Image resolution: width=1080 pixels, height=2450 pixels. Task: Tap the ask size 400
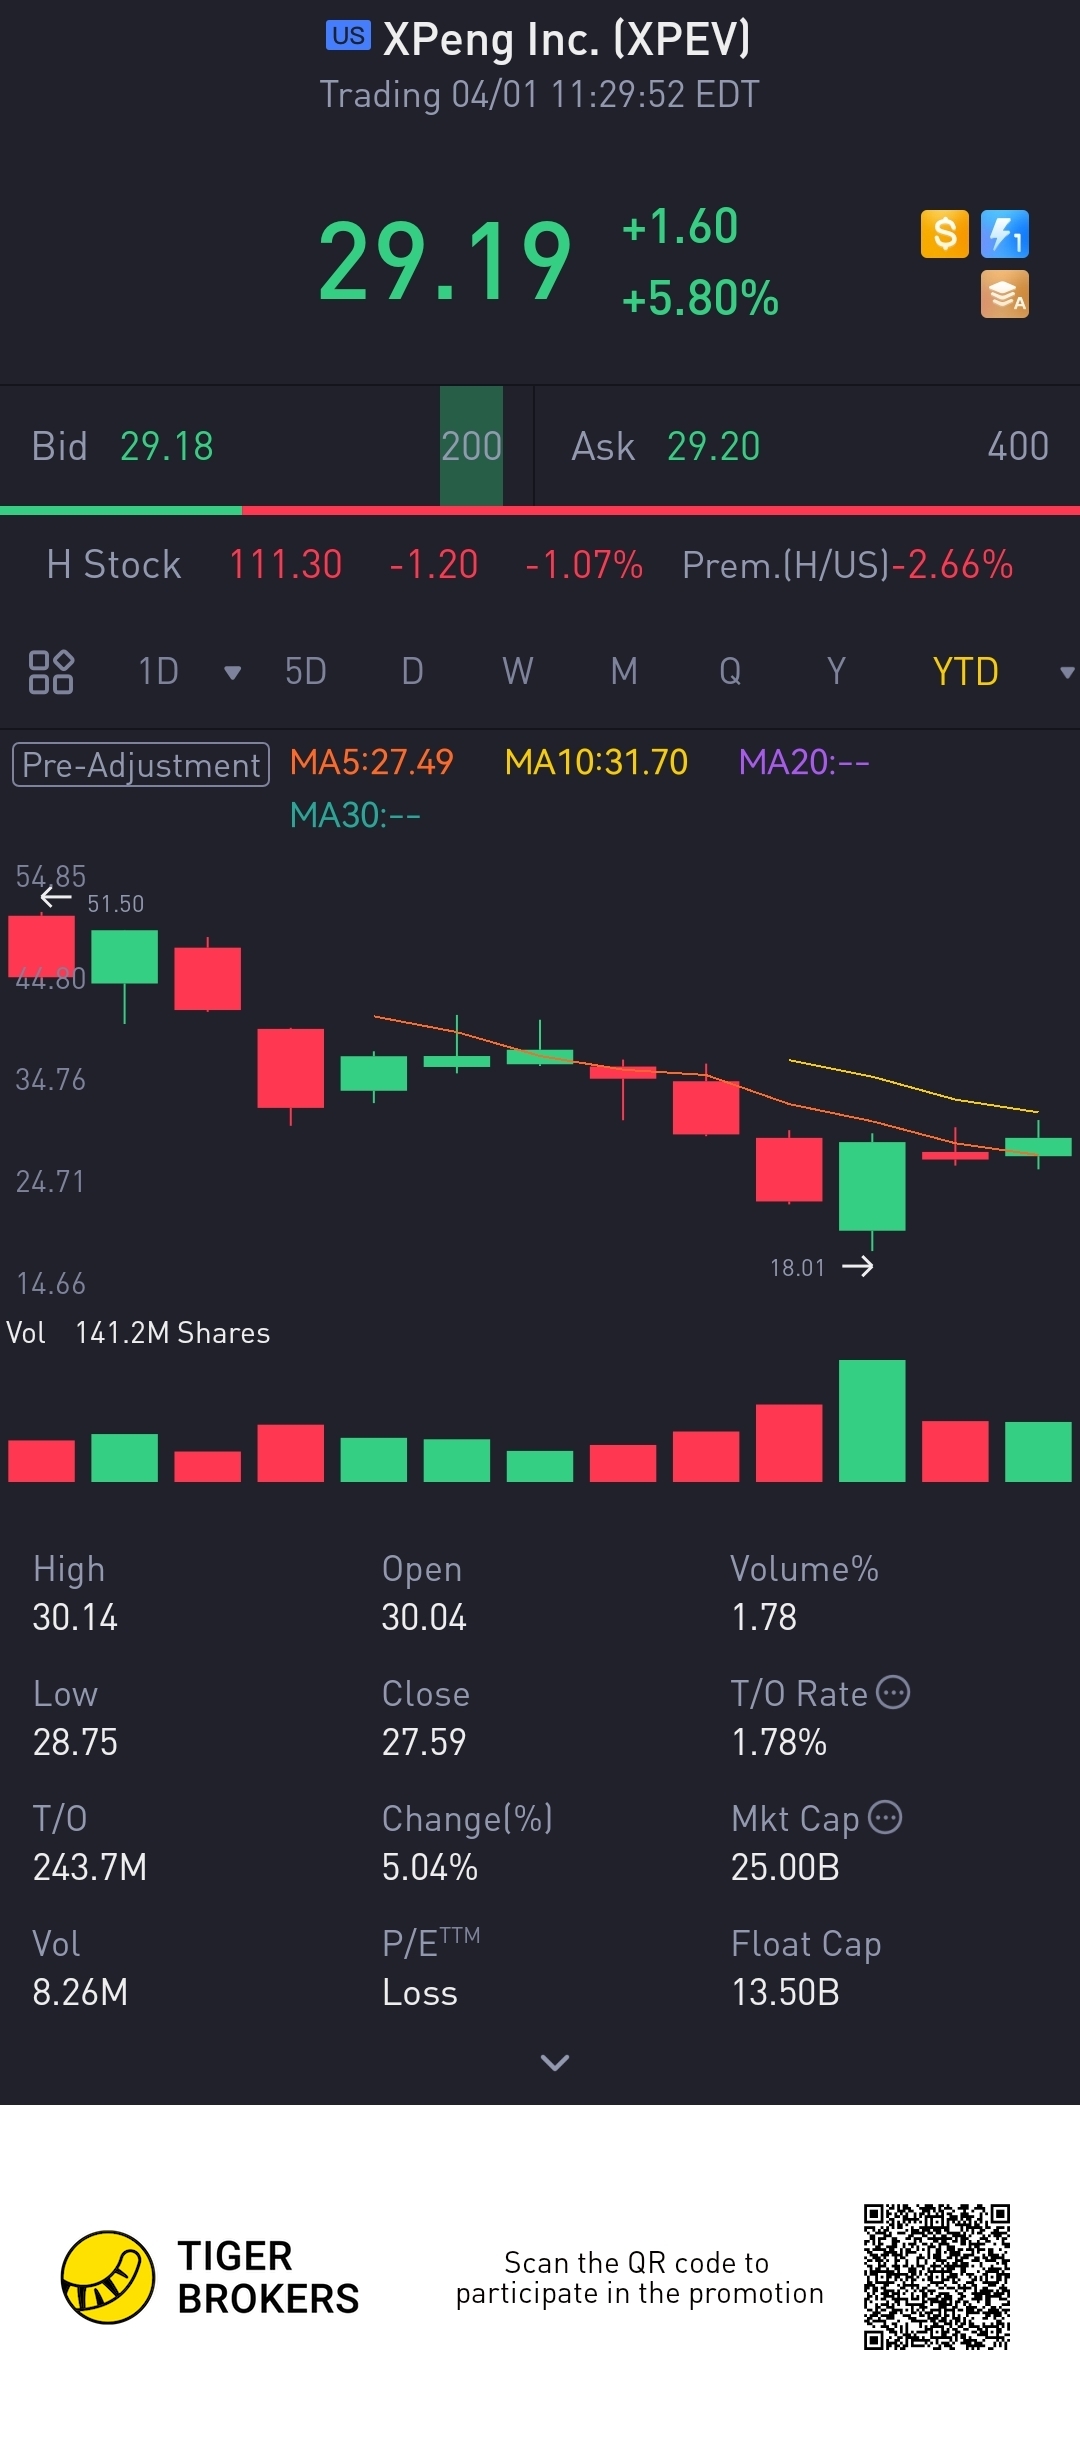pos(1018,447)
